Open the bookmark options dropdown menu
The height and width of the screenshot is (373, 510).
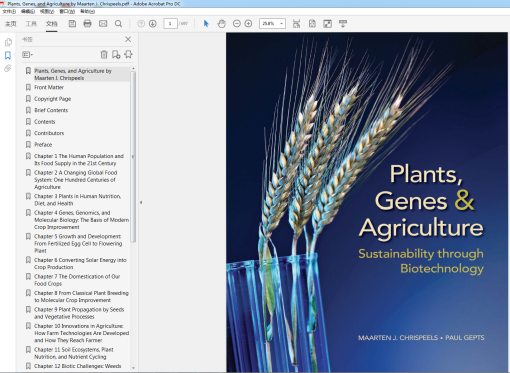point(27,54)
